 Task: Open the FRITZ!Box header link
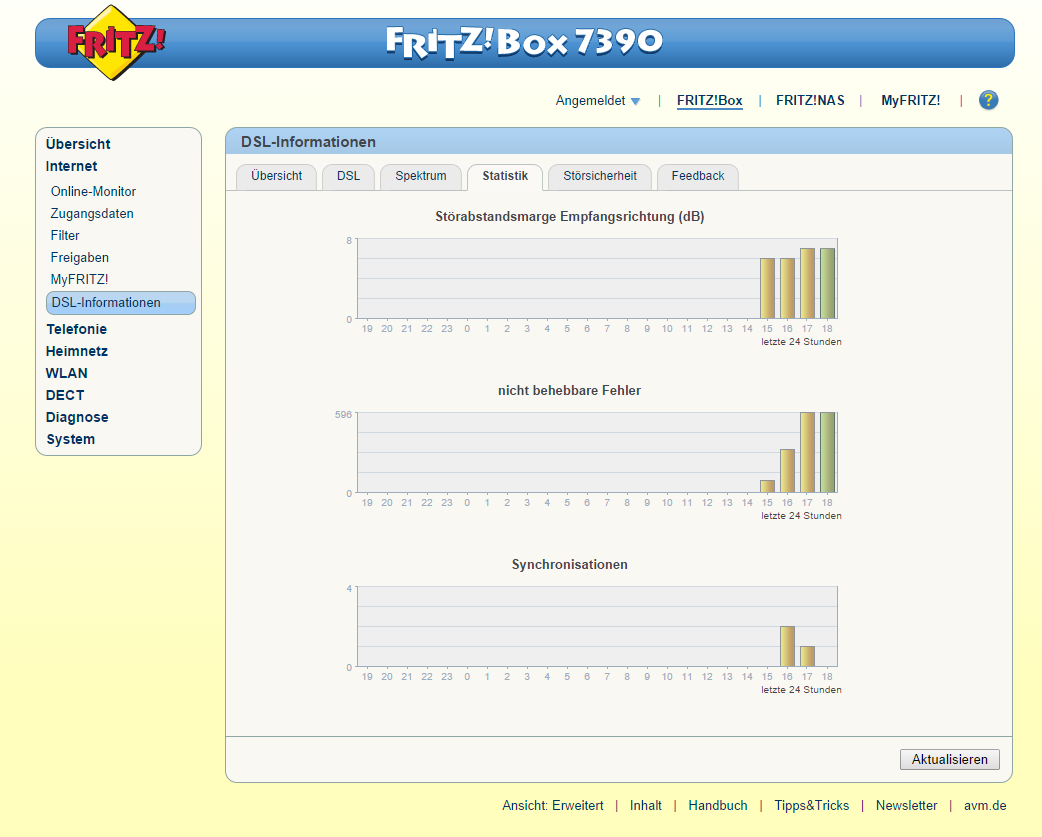(709, 100)
